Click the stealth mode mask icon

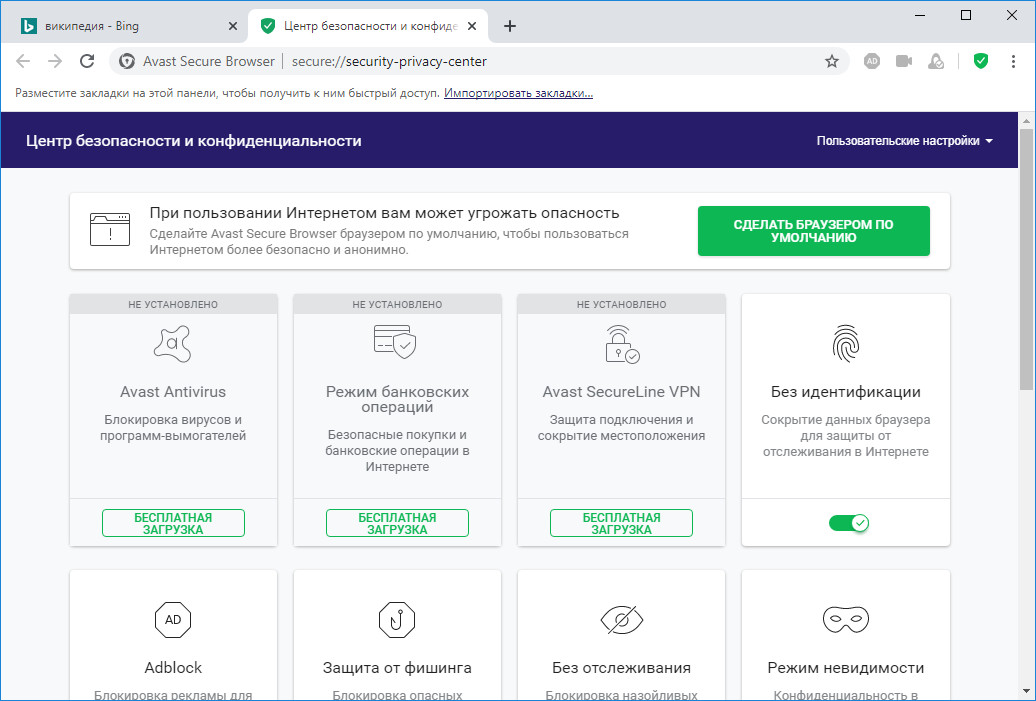846,620
